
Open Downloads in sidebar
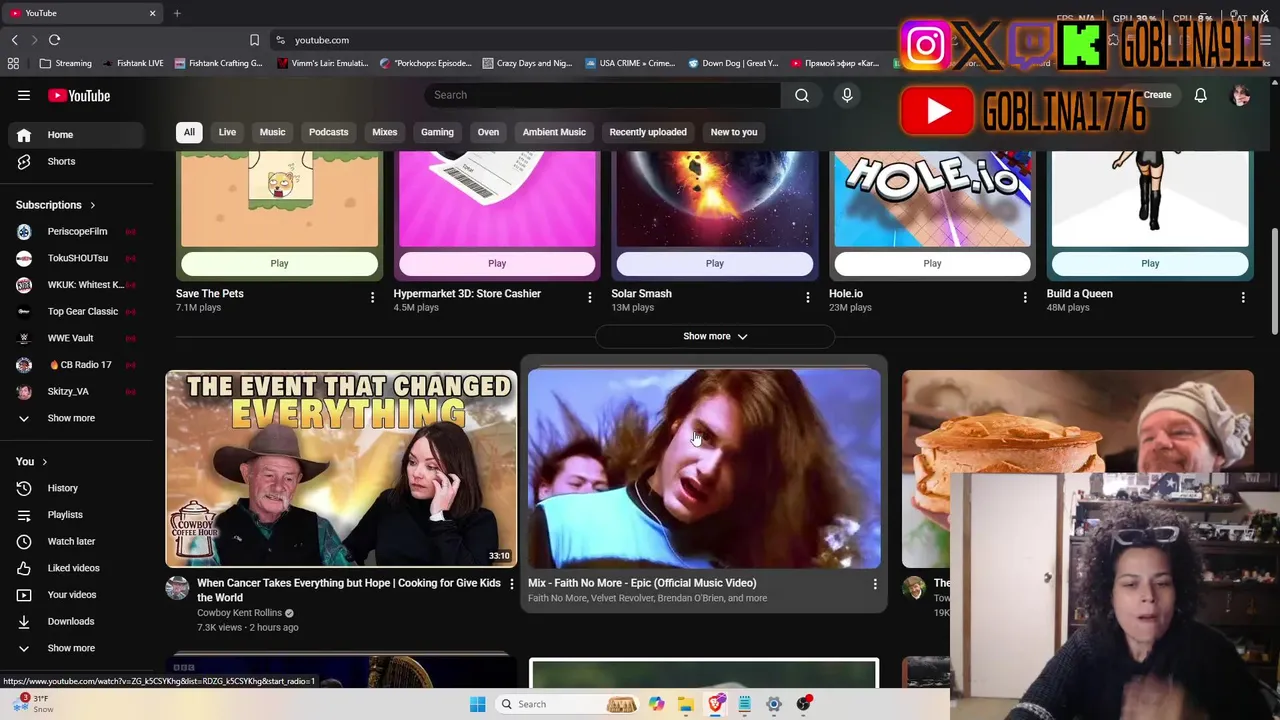[x=76, y=621]
